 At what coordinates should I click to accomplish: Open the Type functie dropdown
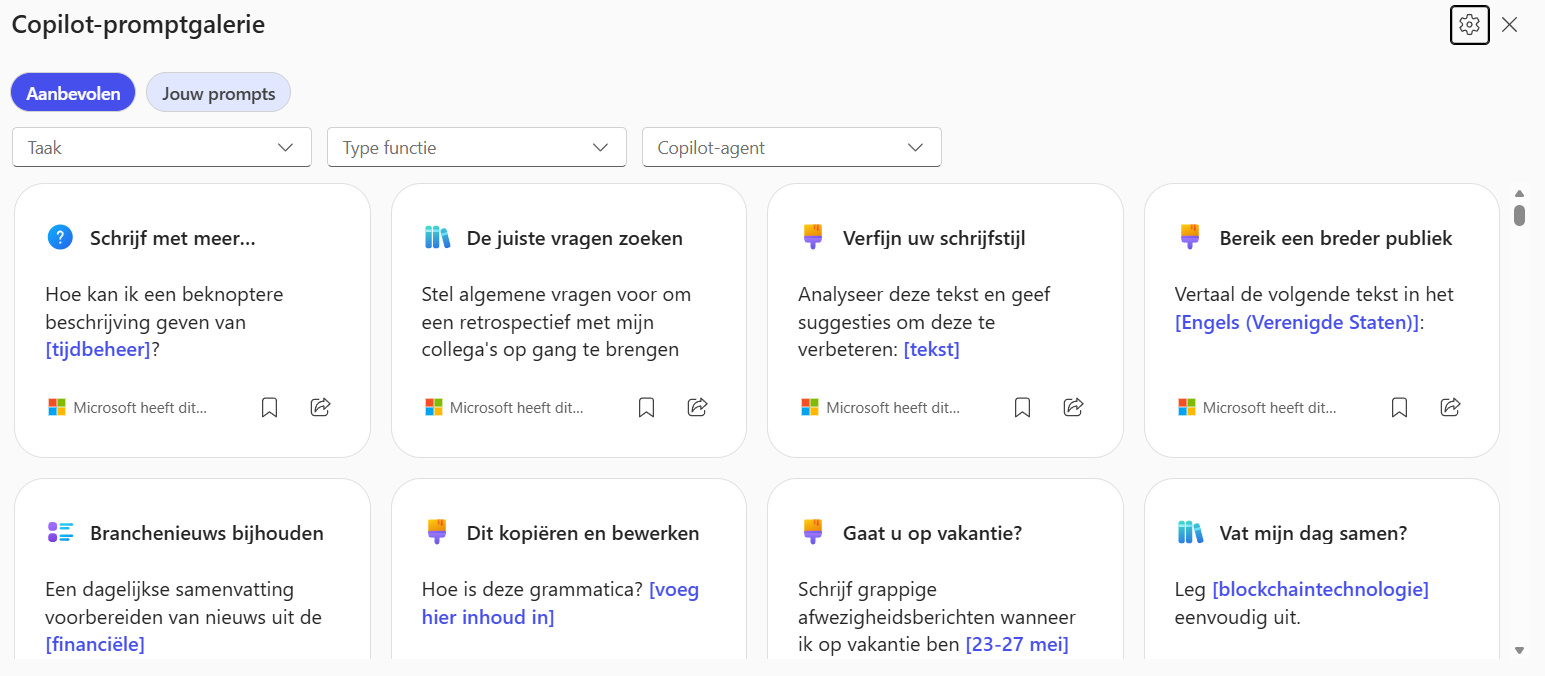point(476,147)
